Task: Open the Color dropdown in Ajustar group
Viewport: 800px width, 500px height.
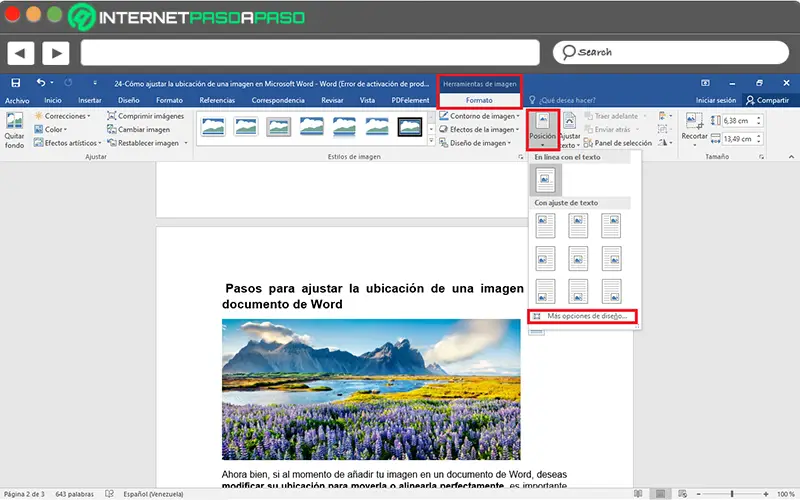Action: (51, 130)
